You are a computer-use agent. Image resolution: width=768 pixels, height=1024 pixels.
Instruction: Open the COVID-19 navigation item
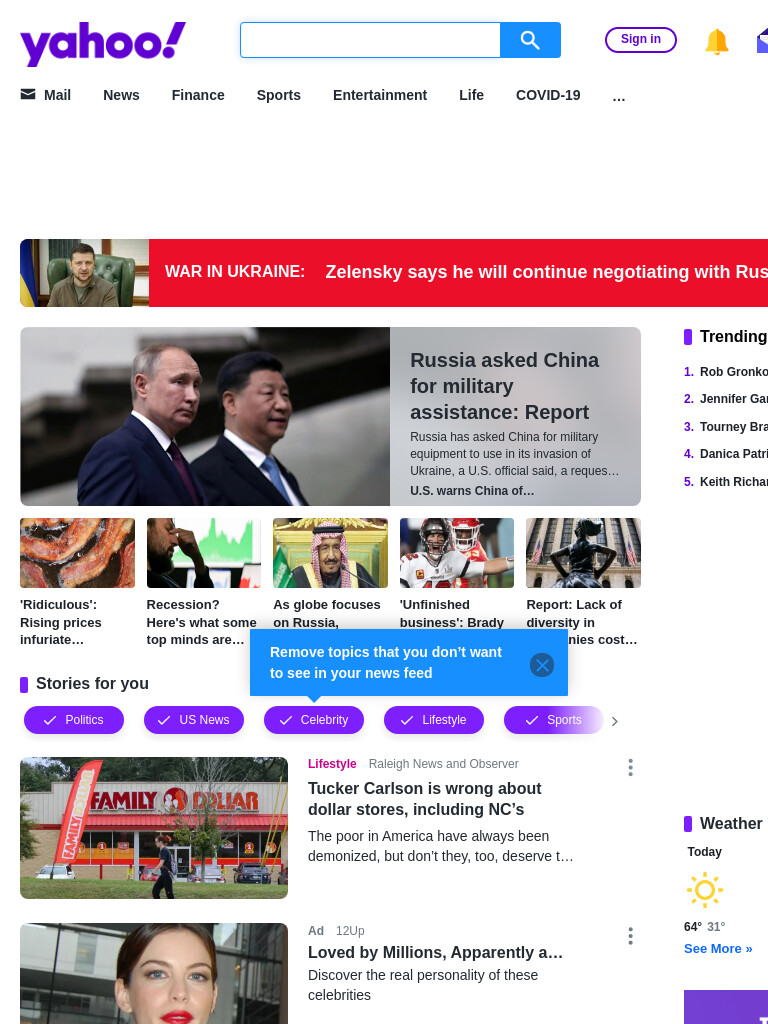[548, 95]
